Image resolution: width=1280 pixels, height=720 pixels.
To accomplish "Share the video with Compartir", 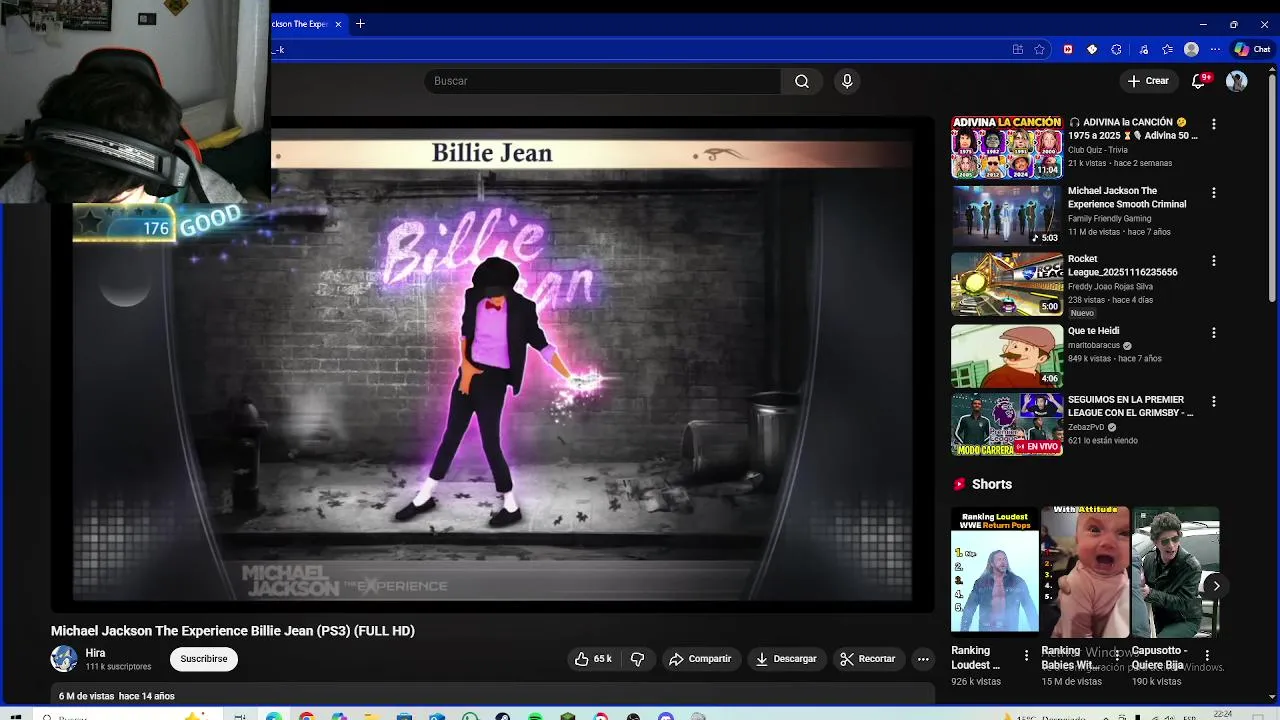I will click(700, 659).
